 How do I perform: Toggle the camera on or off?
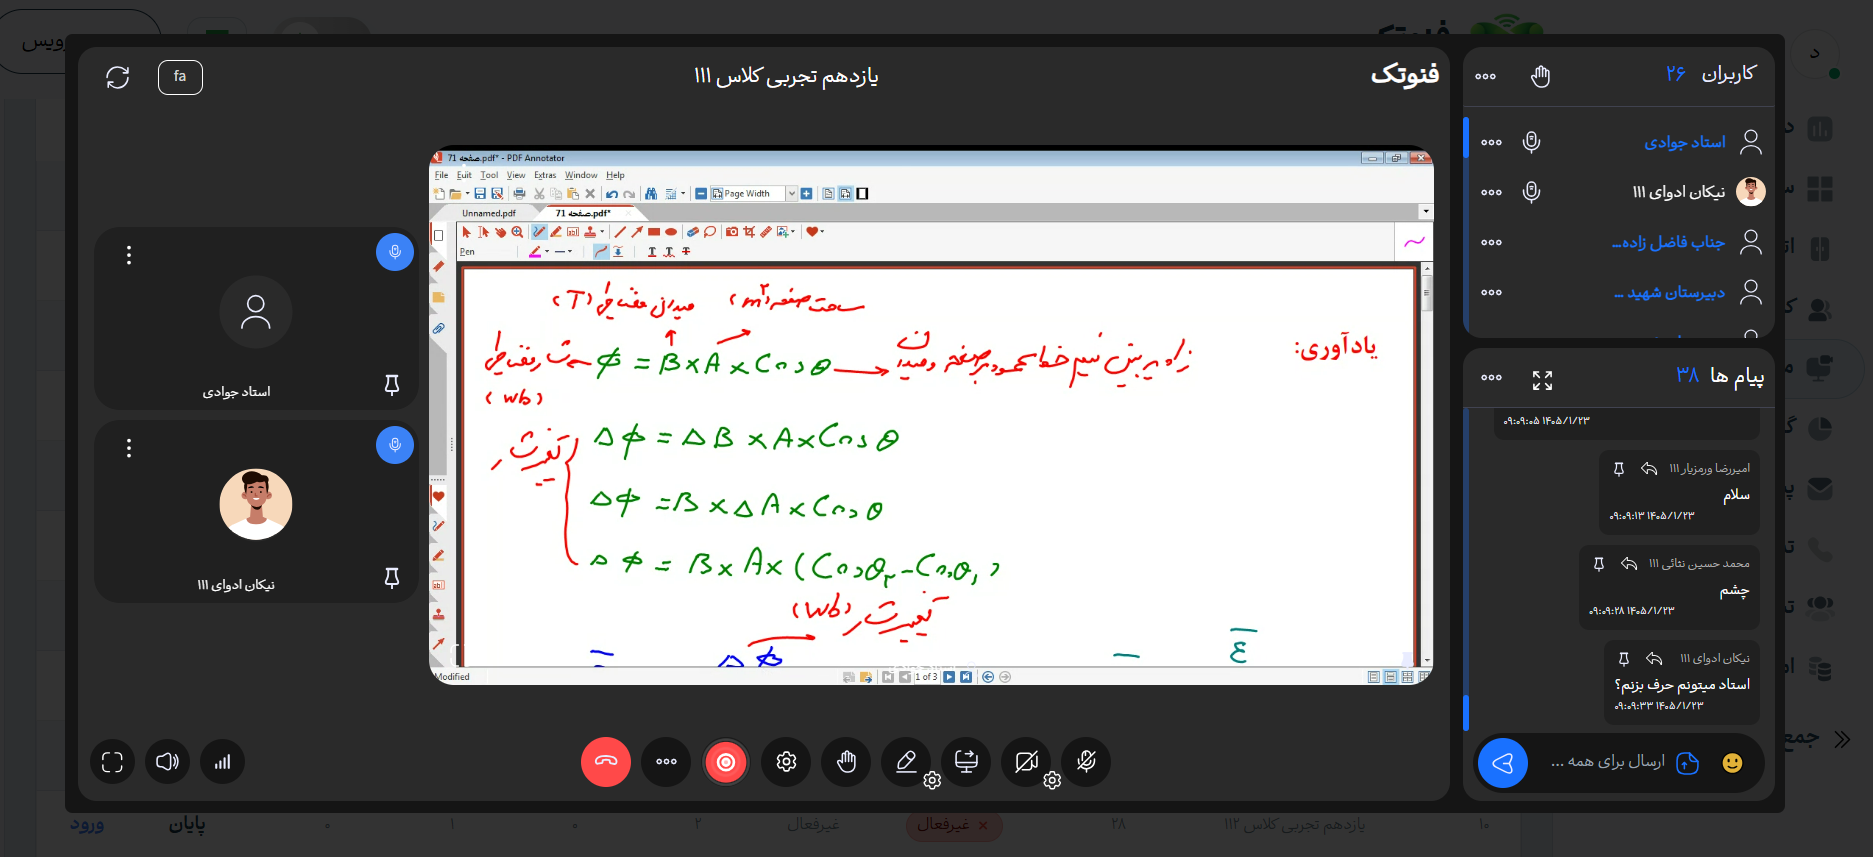(1026, 762)
